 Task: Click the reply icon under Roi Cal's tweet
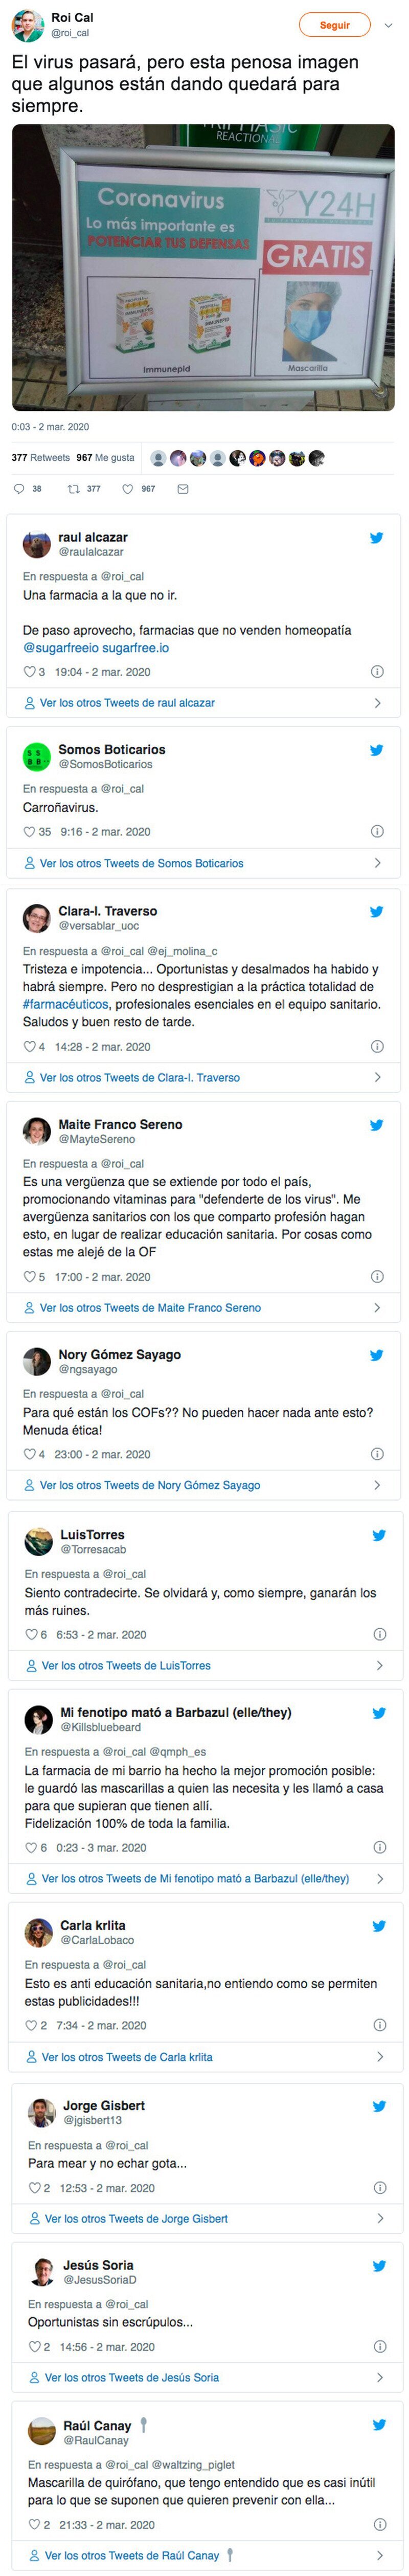pos(18,489)
